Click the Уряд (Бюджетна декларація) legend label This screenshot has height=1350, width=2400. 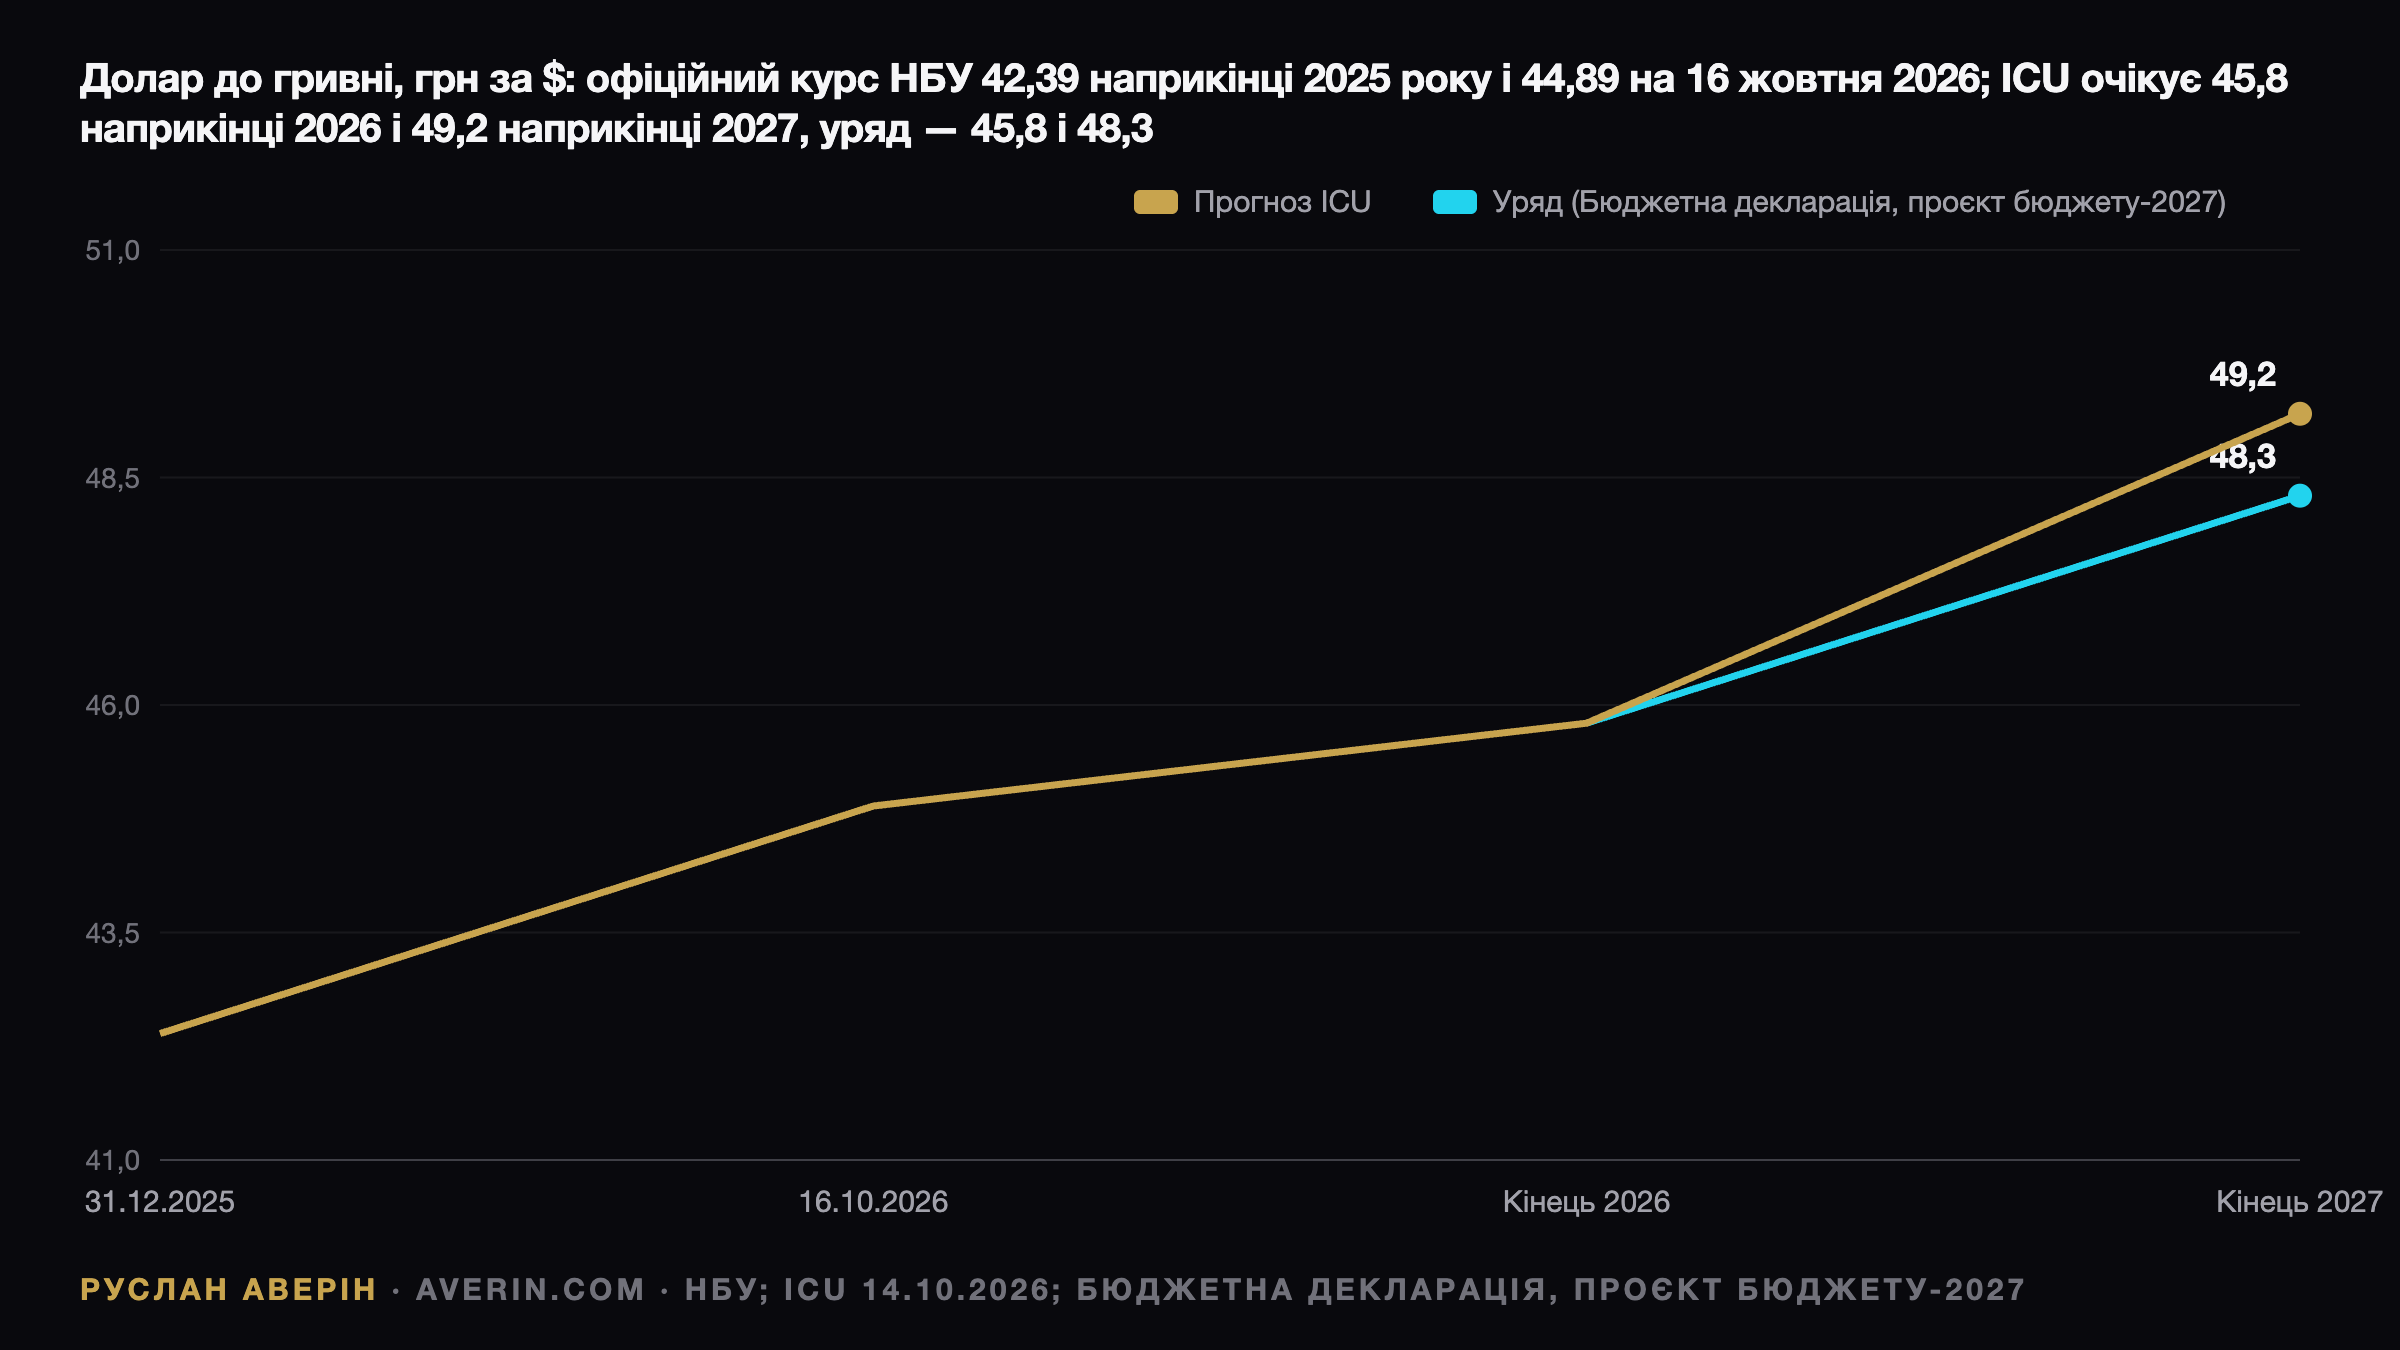pyautogui.click(x=1859, y=202)
